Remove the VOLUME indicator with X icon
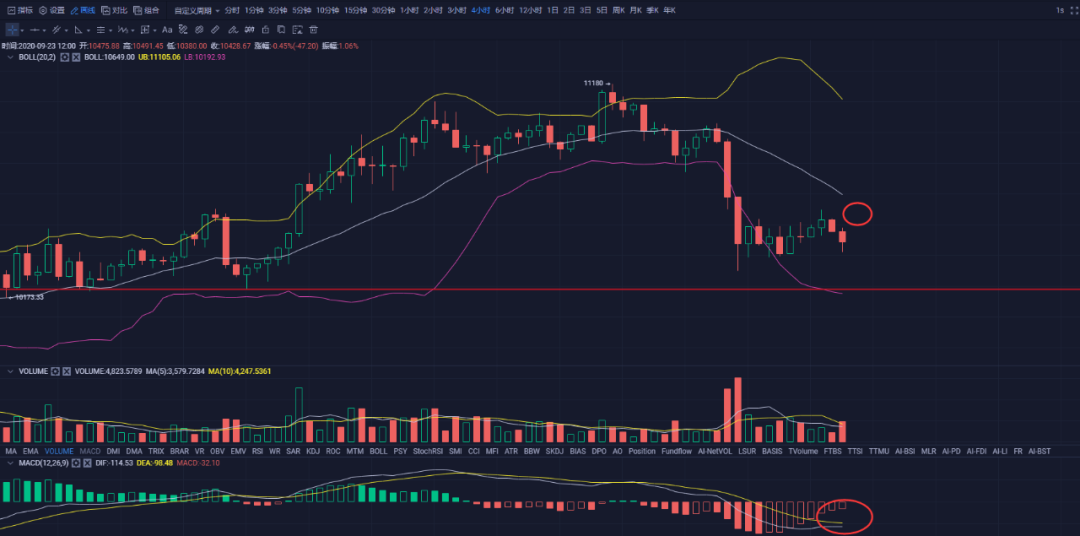This screenshot has width=1080, height=536. point(67,371)
